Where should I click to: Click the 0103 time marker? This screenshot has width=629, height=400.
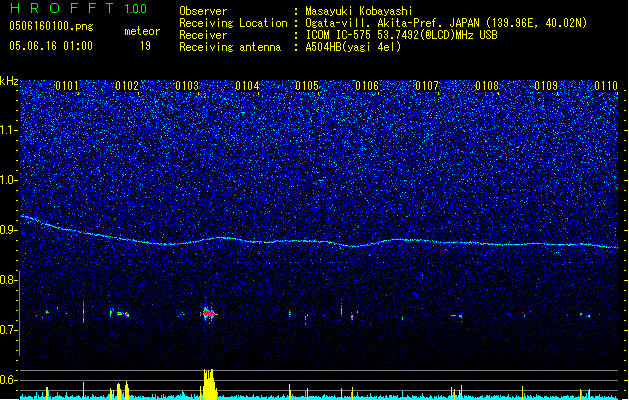click(x=187, y=86)
